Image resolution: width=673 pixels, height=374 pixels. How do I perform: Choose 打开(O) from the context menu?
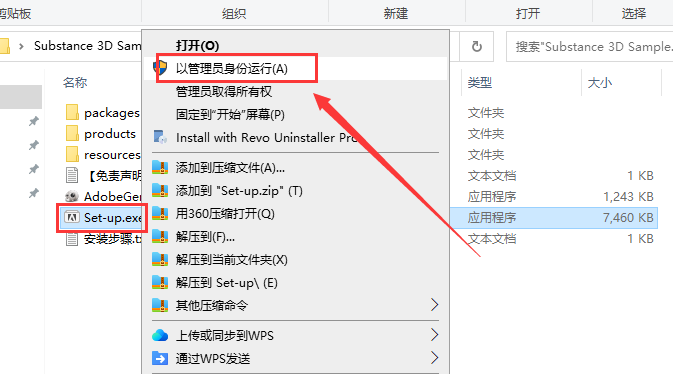pos(197,46)
